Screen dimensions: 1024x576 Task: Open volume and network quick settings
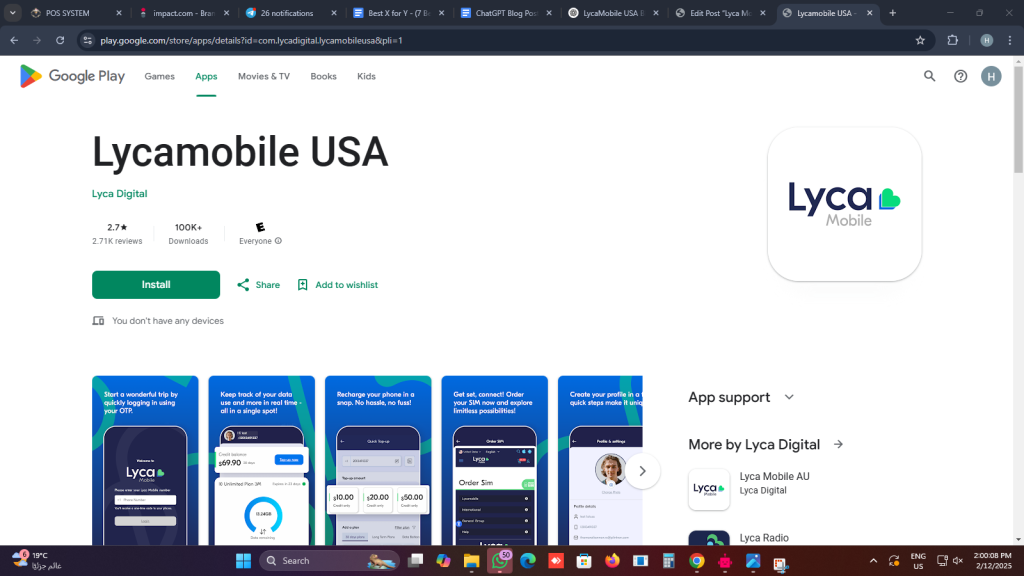[950, 561]
